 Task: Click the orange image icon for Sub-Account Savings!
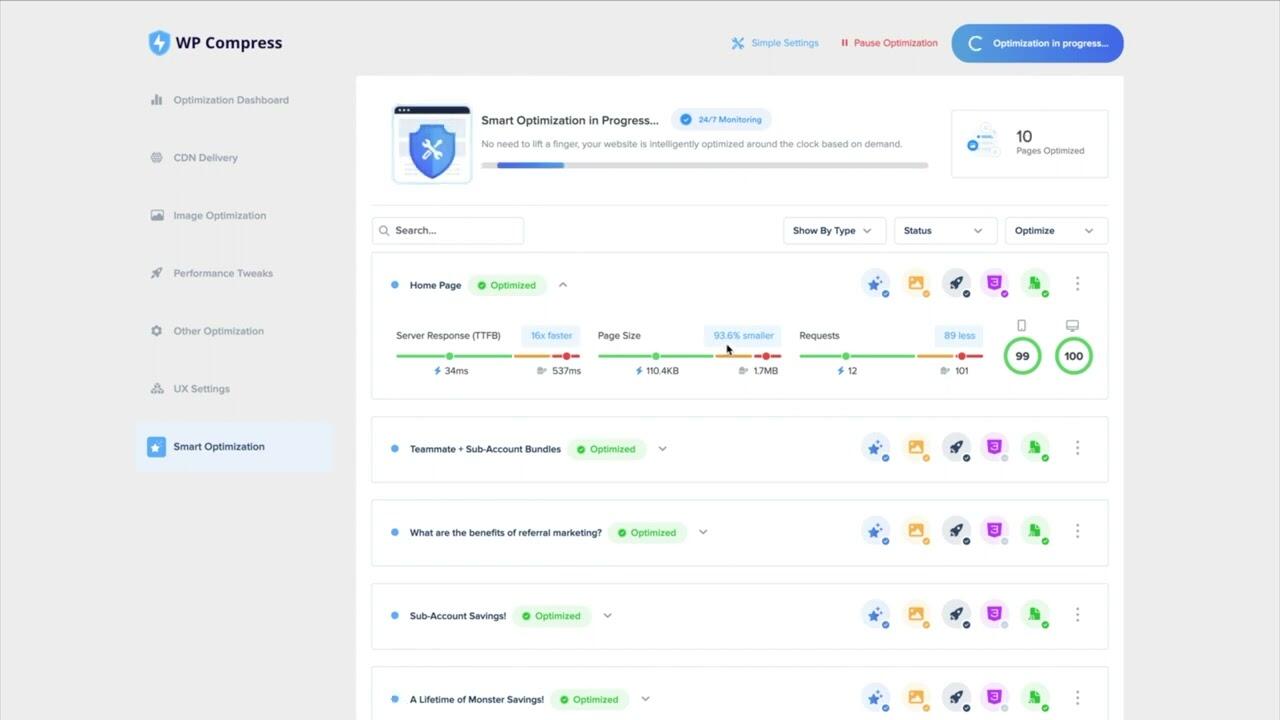pos(916,615)
